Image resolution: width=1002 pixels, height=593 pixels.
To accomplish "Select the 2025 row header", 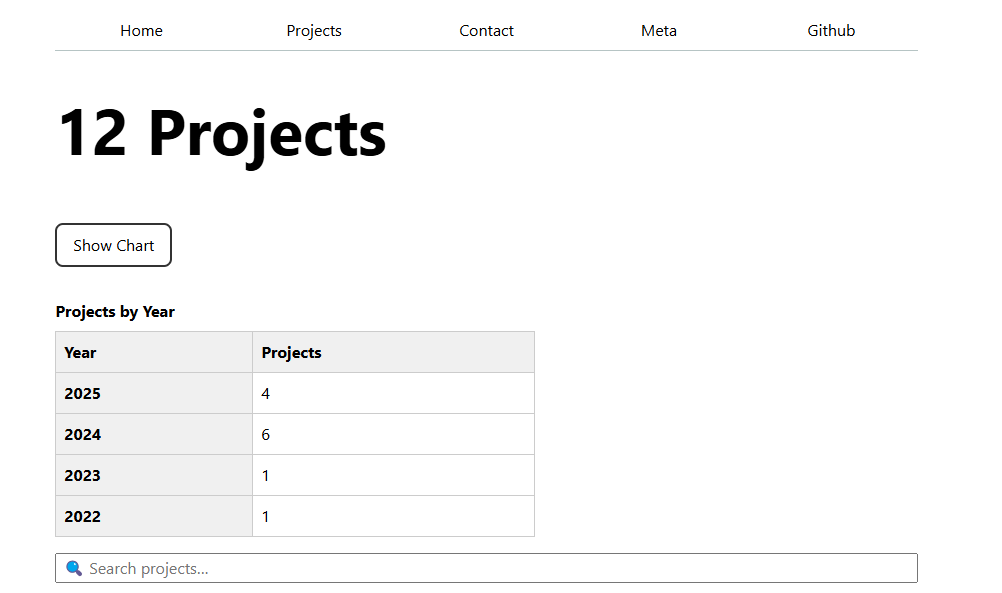I will (83, 393).
